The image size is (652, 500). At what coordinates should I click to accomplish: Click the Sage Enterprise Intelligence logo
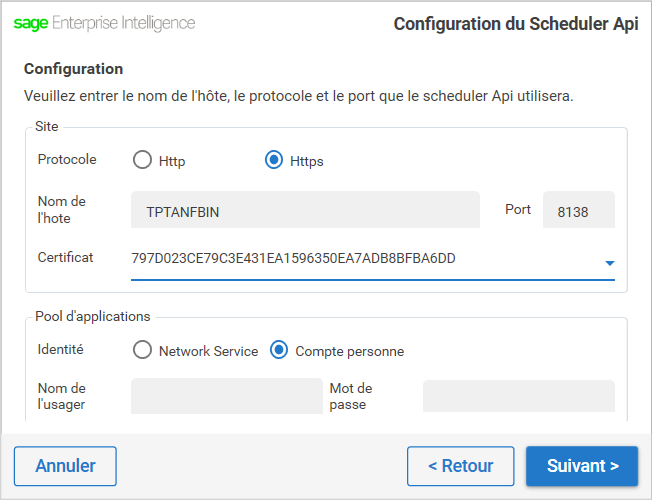(x=104, y=23)
